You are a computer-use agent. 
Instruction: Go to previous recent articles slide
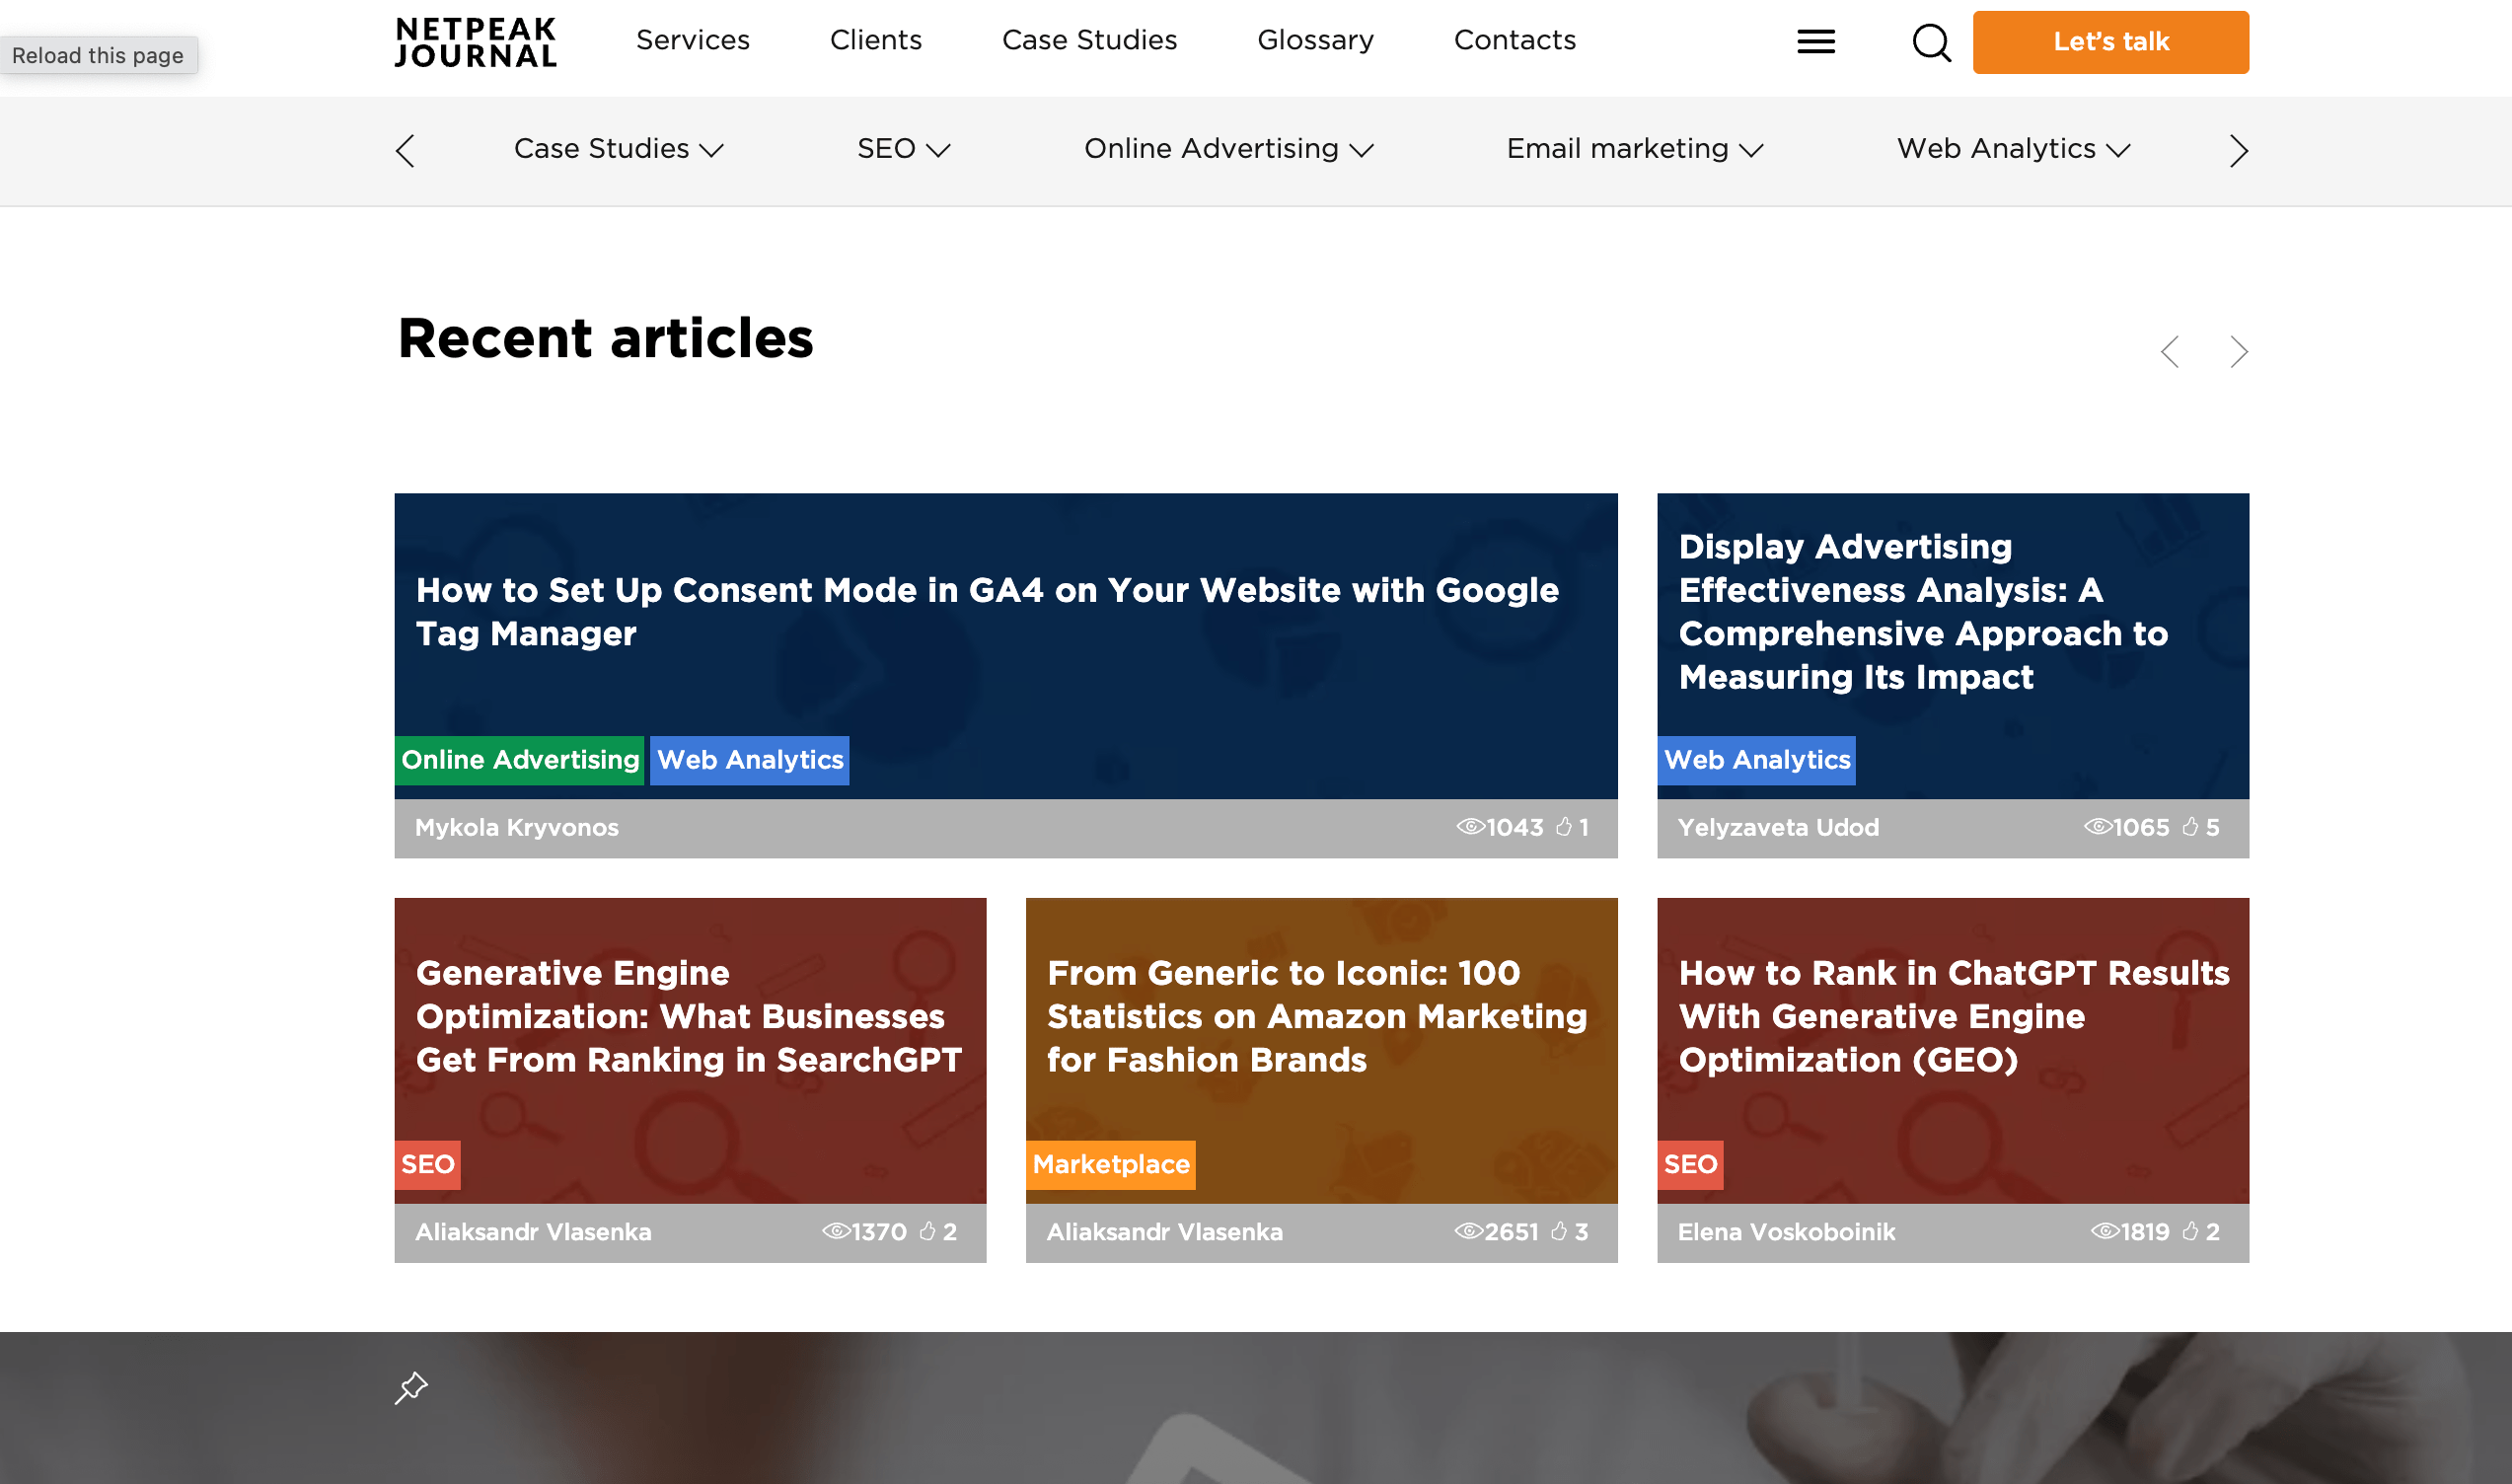pyautogui.click(x=2169, y=352)
